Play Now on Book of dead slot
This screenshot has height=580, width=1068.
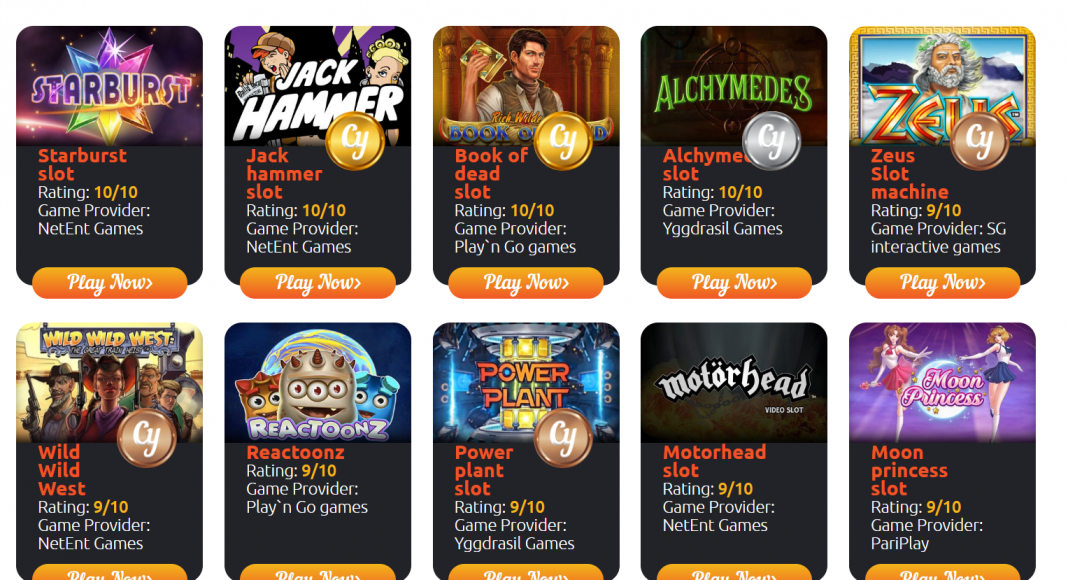[x=526, y=283]
